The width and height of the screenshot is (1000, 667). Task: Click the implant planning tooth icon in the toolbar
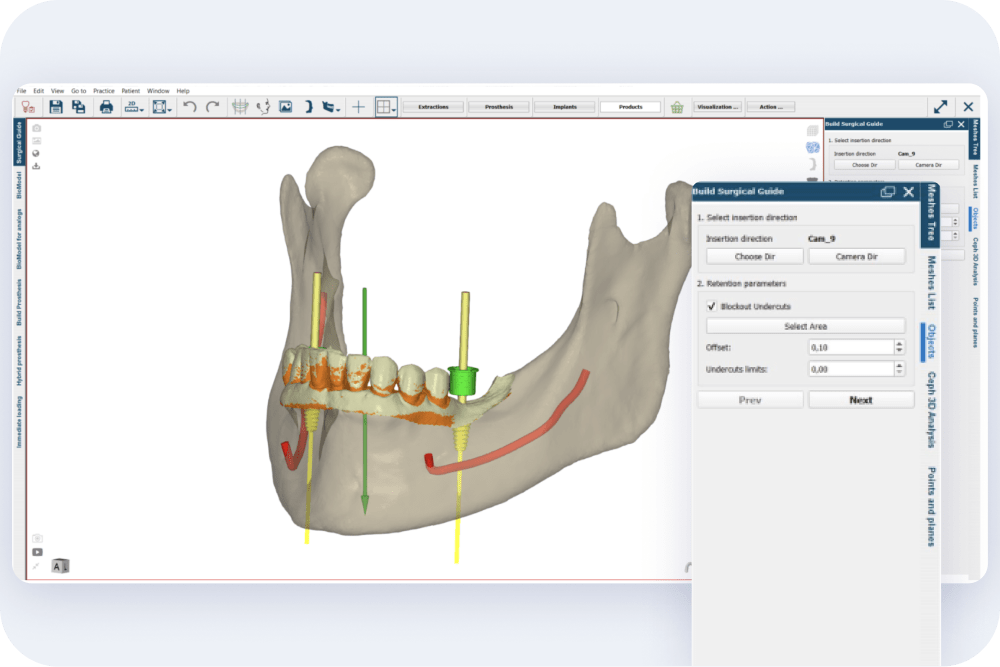(27, 106)
